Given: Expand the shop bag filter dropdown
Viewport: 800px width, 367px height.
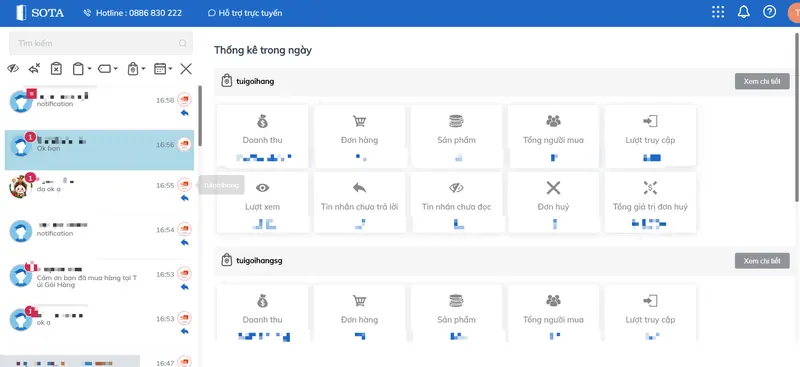Looking at the screenshot, I should (136, 68).
